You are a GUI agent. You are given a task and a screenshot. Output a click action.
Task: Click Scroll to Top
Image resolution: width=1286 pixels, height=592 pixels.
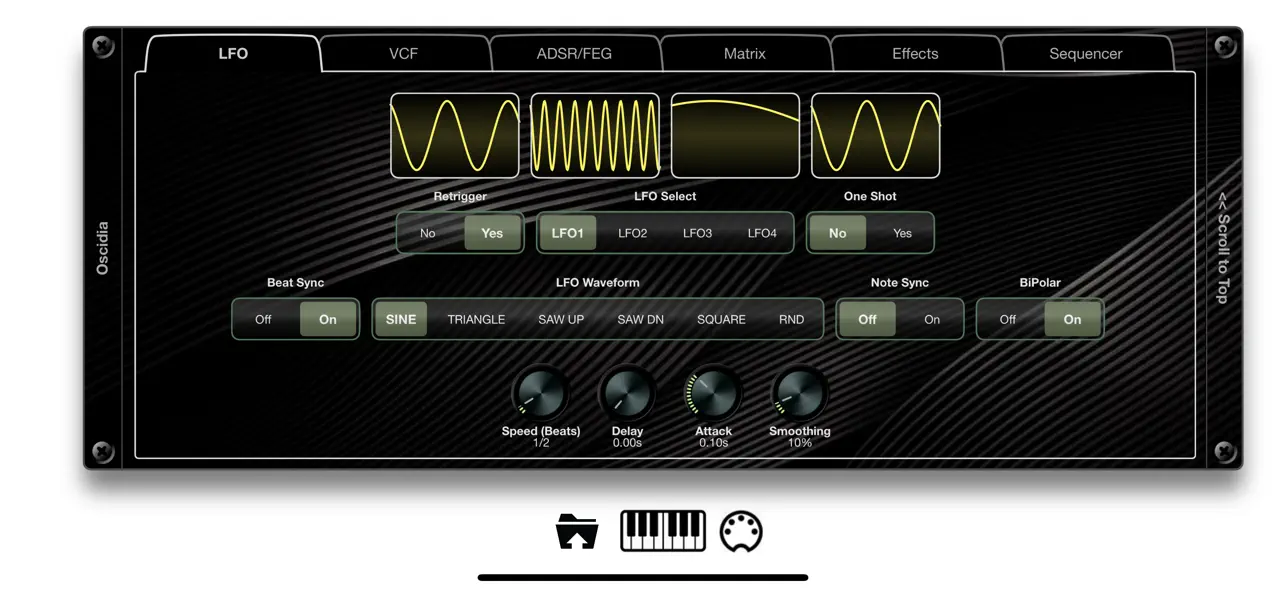pos(1223,248)
